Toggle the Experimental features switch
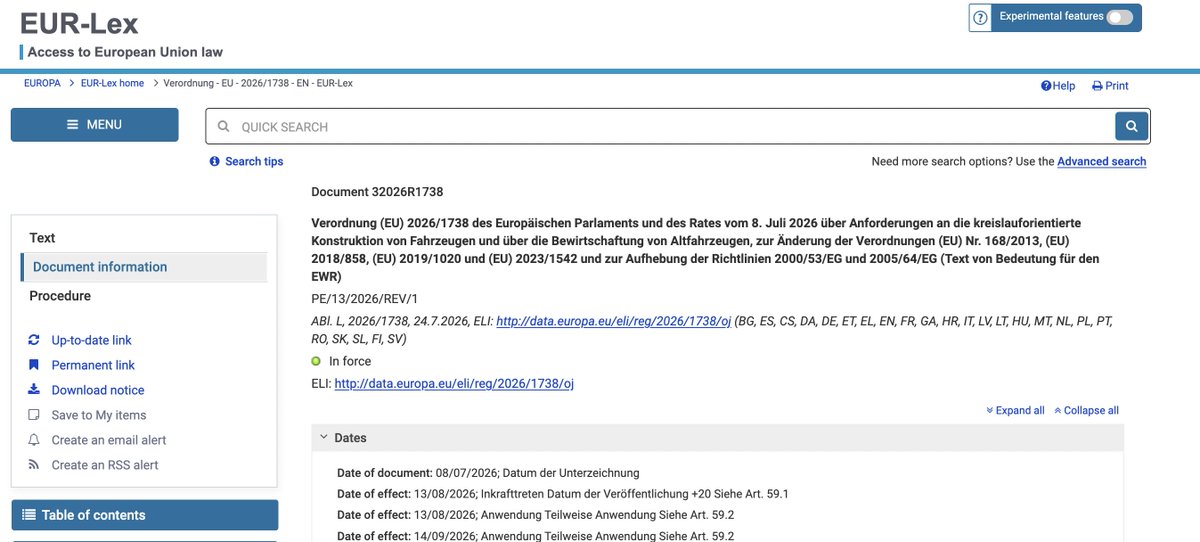Screen dimensions: 1200x542 click(1120, 17)
